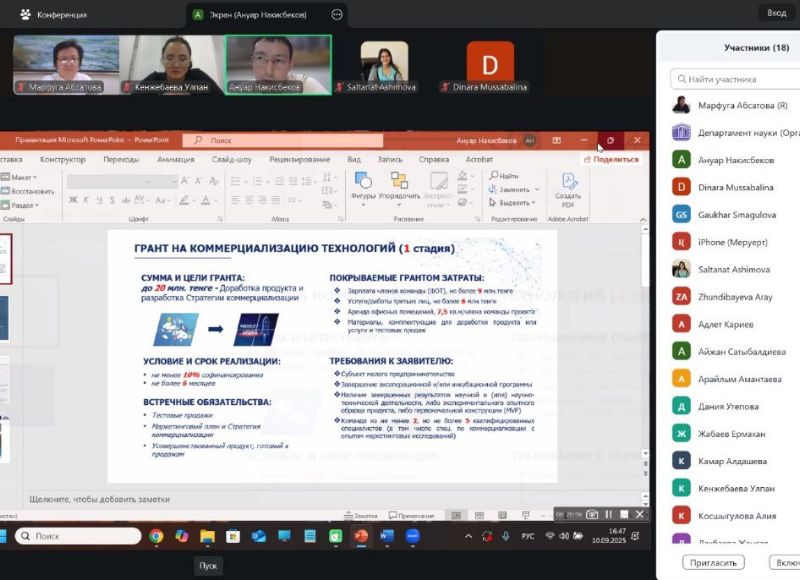Click the Фигуры shapes icon in ribbon
Screen dimensions: 800x580
pos(363,184)
